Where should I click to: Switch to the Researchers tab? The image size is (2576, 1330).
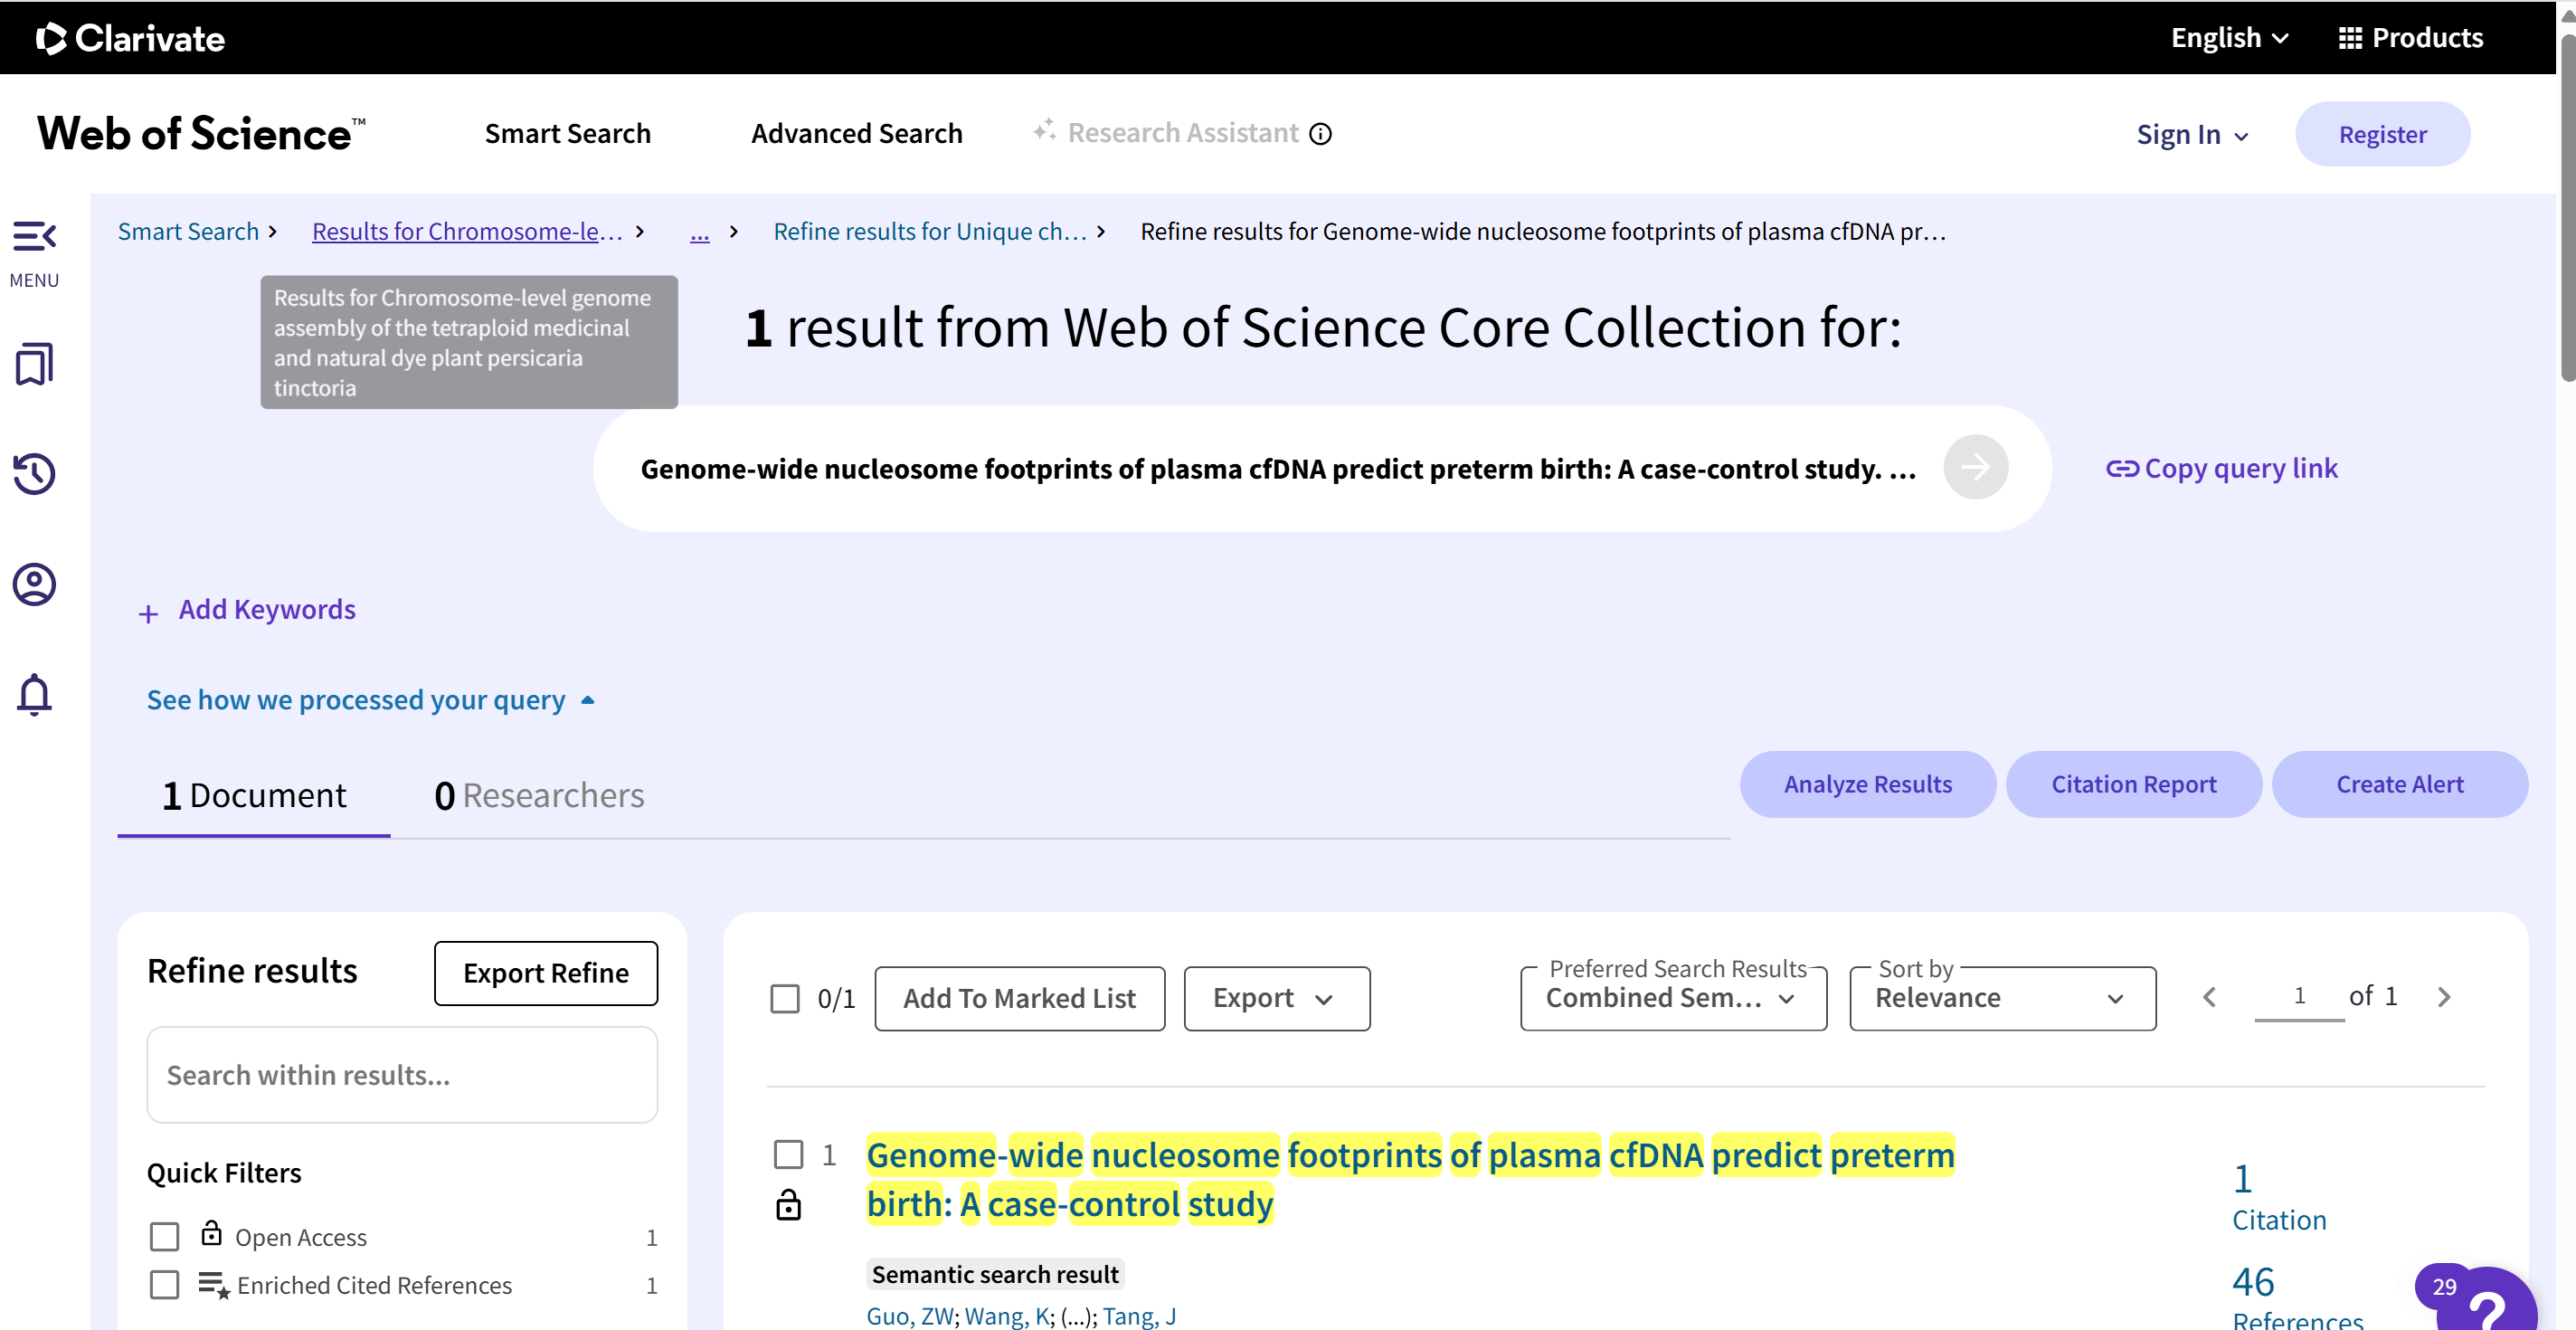(540, 796)
